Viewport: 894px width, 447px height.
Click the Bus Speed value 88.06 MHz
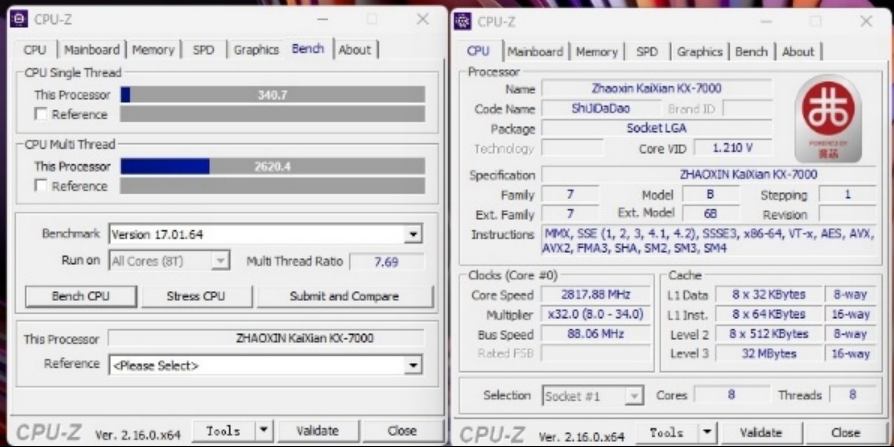pyautogui.click(x=596, y=334)
